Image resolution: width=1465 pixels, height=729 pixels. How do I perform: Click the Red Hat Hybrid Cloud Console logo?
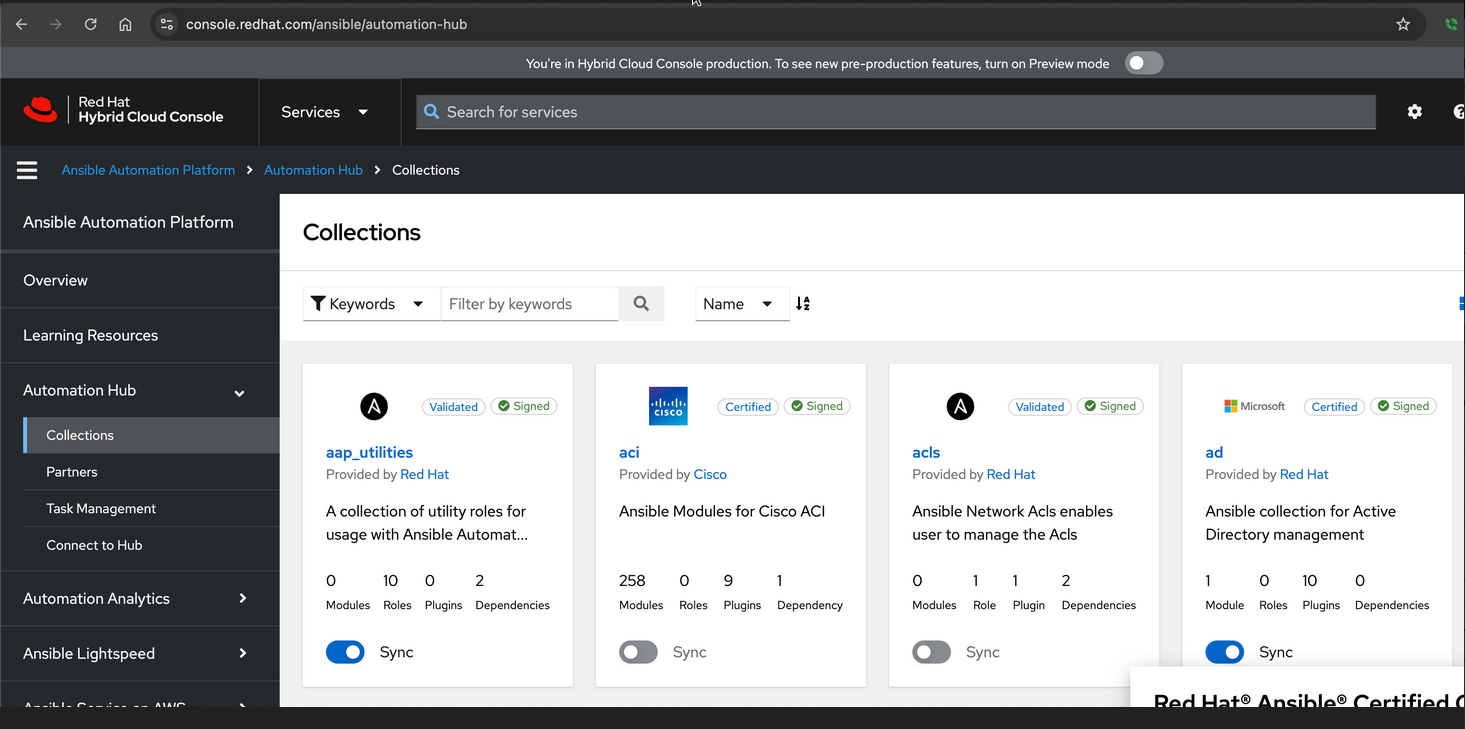124,110
